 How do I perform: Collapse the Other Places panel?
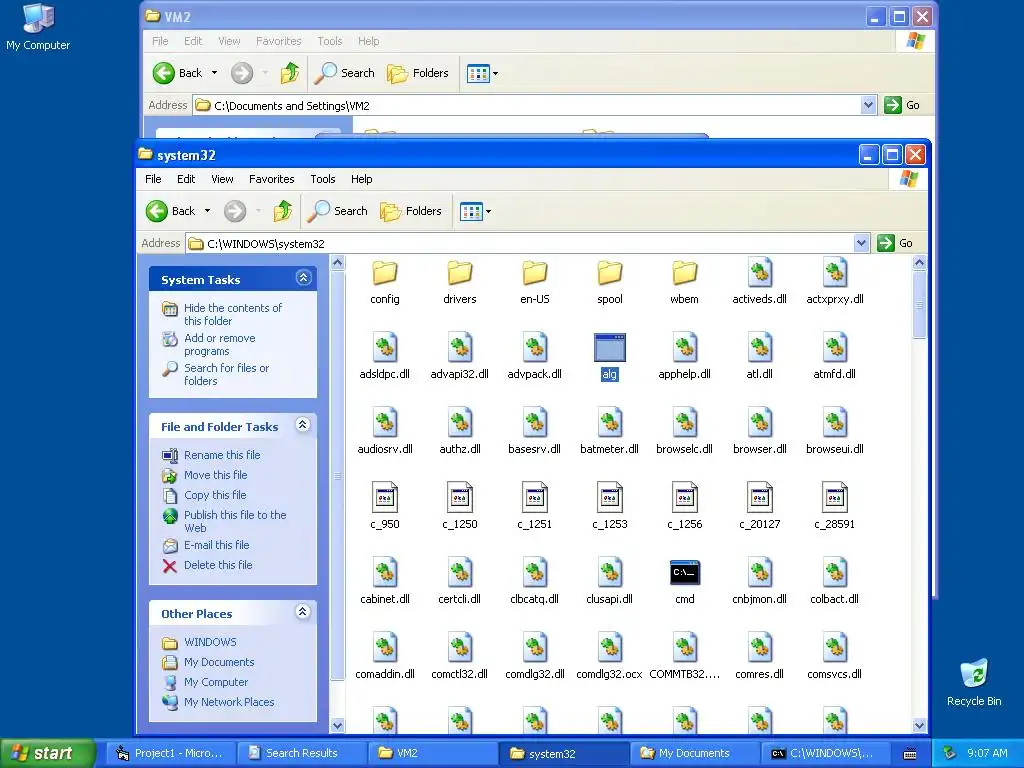click(x=302, y=612)
